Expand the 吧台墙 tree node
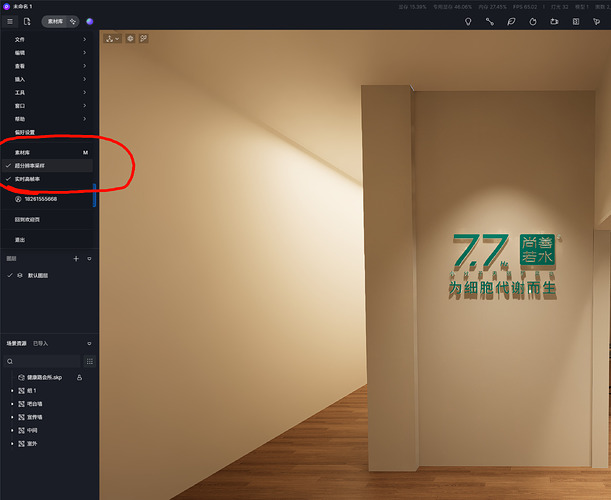This screenshot has width=611, height=500. [12, 404]
